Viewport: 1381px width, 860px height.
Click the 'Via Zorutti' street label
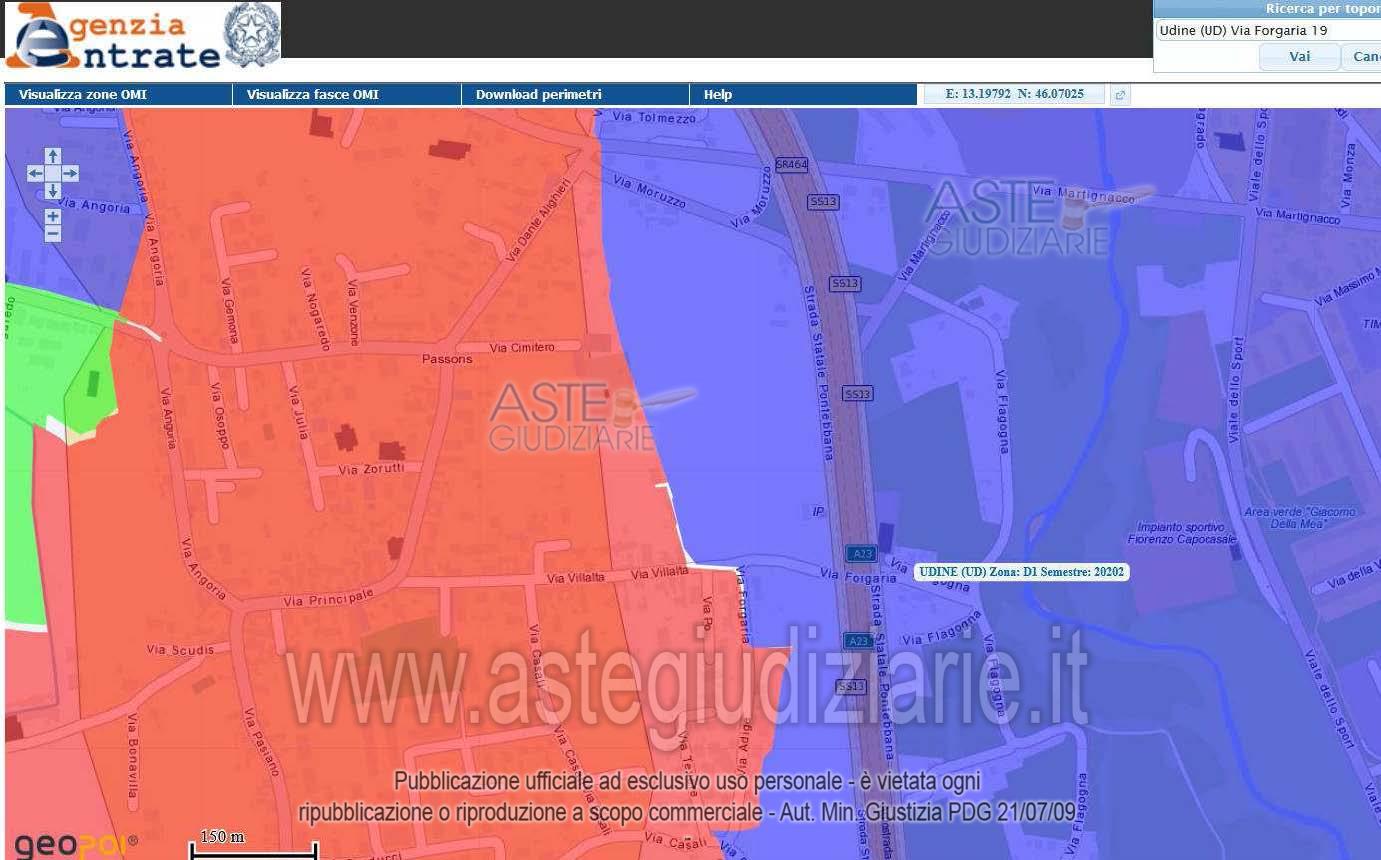coord(371,468)
